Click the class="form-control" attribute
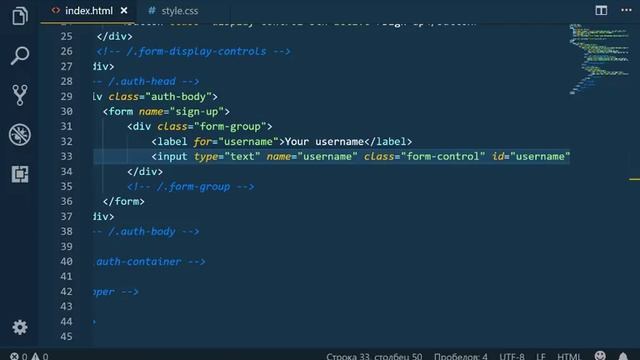 (424, 156)
